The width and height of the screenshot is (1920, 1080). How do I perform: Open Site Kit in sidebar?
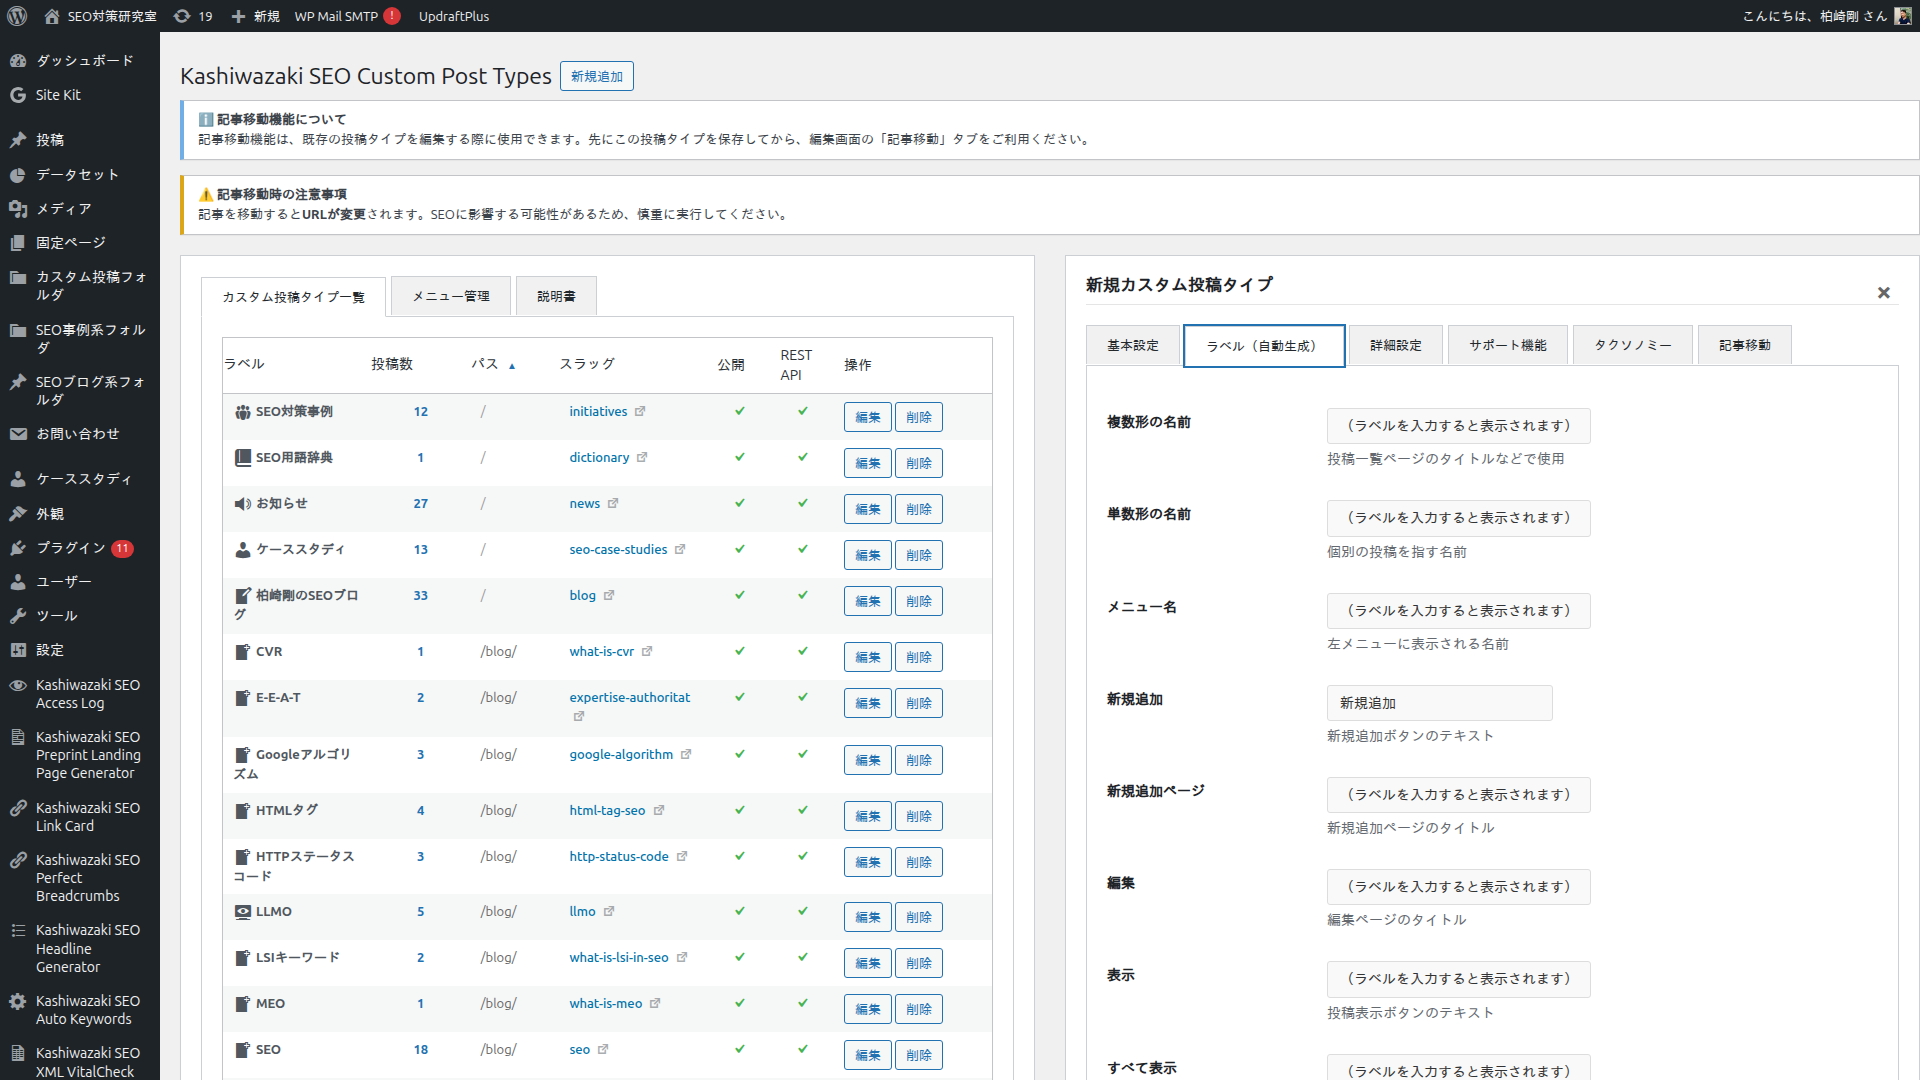click(58, 95)
